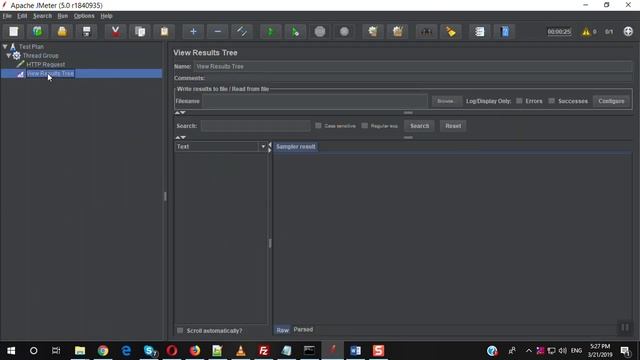640x360 pixels.
Task: Open the Function Helper dialog icon
Action: pyautogui.click(x=480, y=31)
